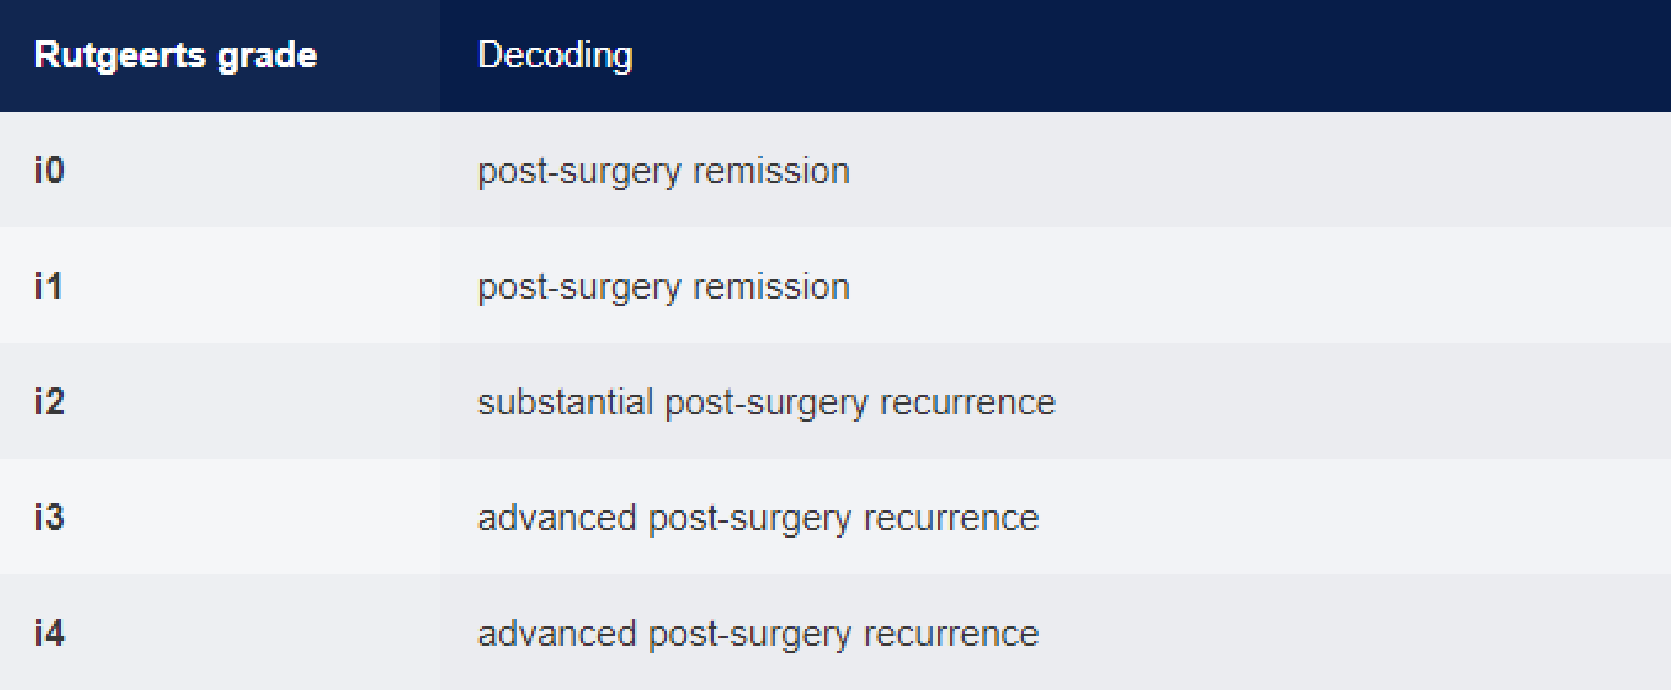The height and width of the screenshot is (690, 1671).
Task: Click the decoding text in the i4 row
Action: point(758,634)
